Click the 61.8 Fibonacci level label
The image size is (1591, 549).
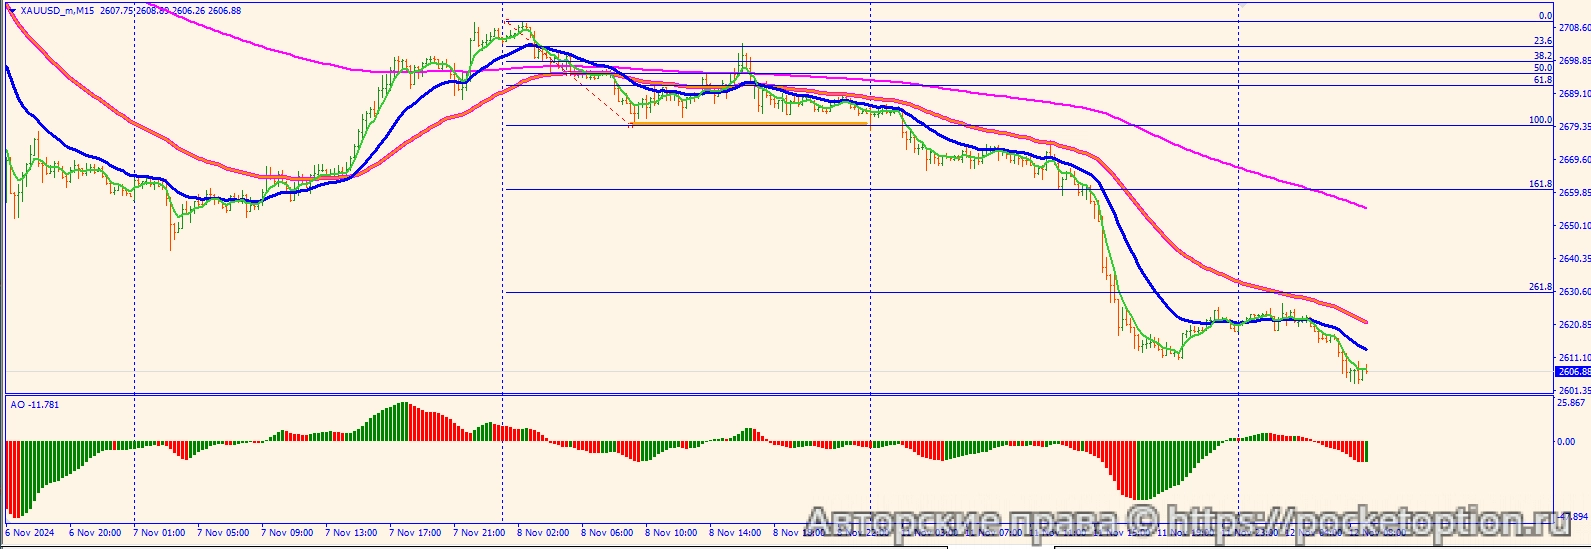click(x=1542, y=80)
